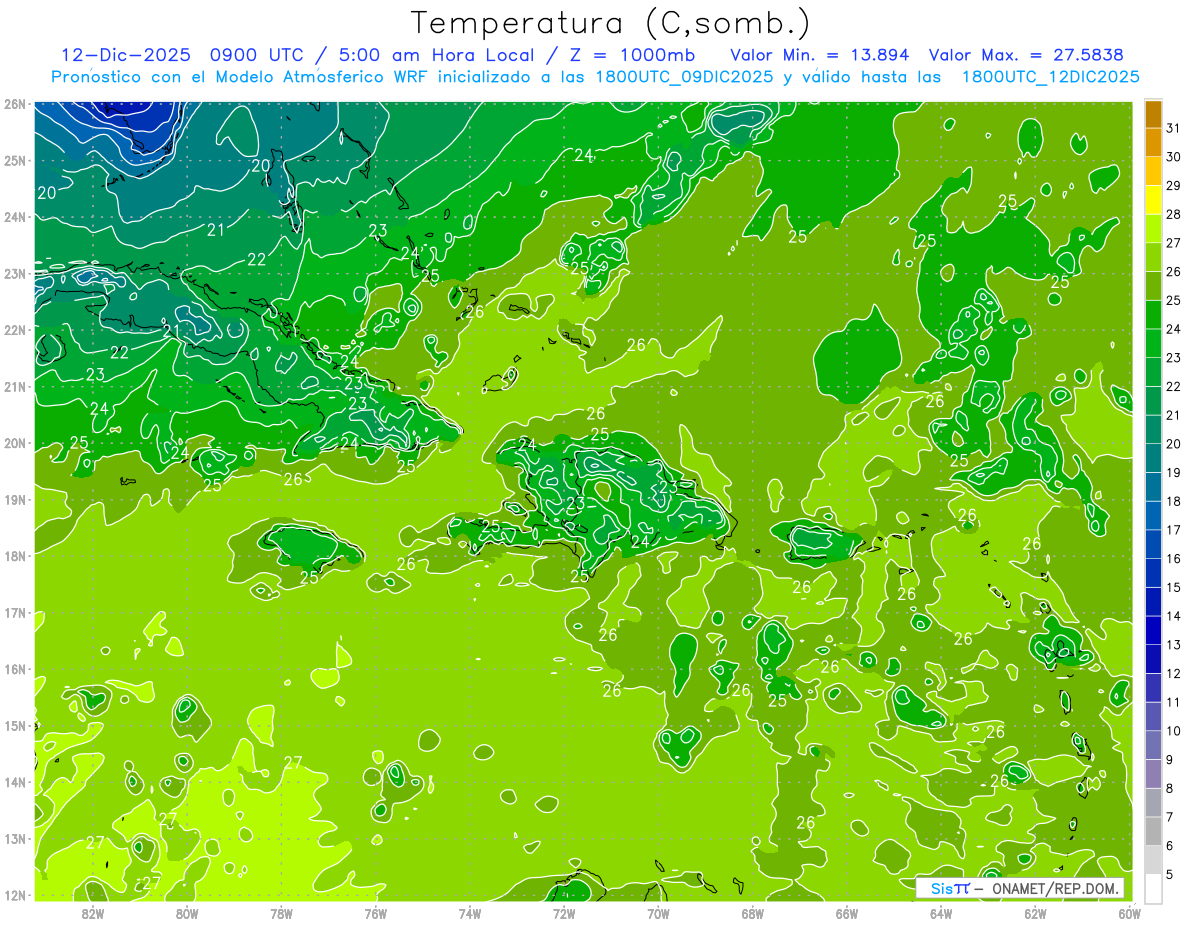1200x927 pixels.
Task: Click the "64W" longitude axis label
Action: pos(941,912)
